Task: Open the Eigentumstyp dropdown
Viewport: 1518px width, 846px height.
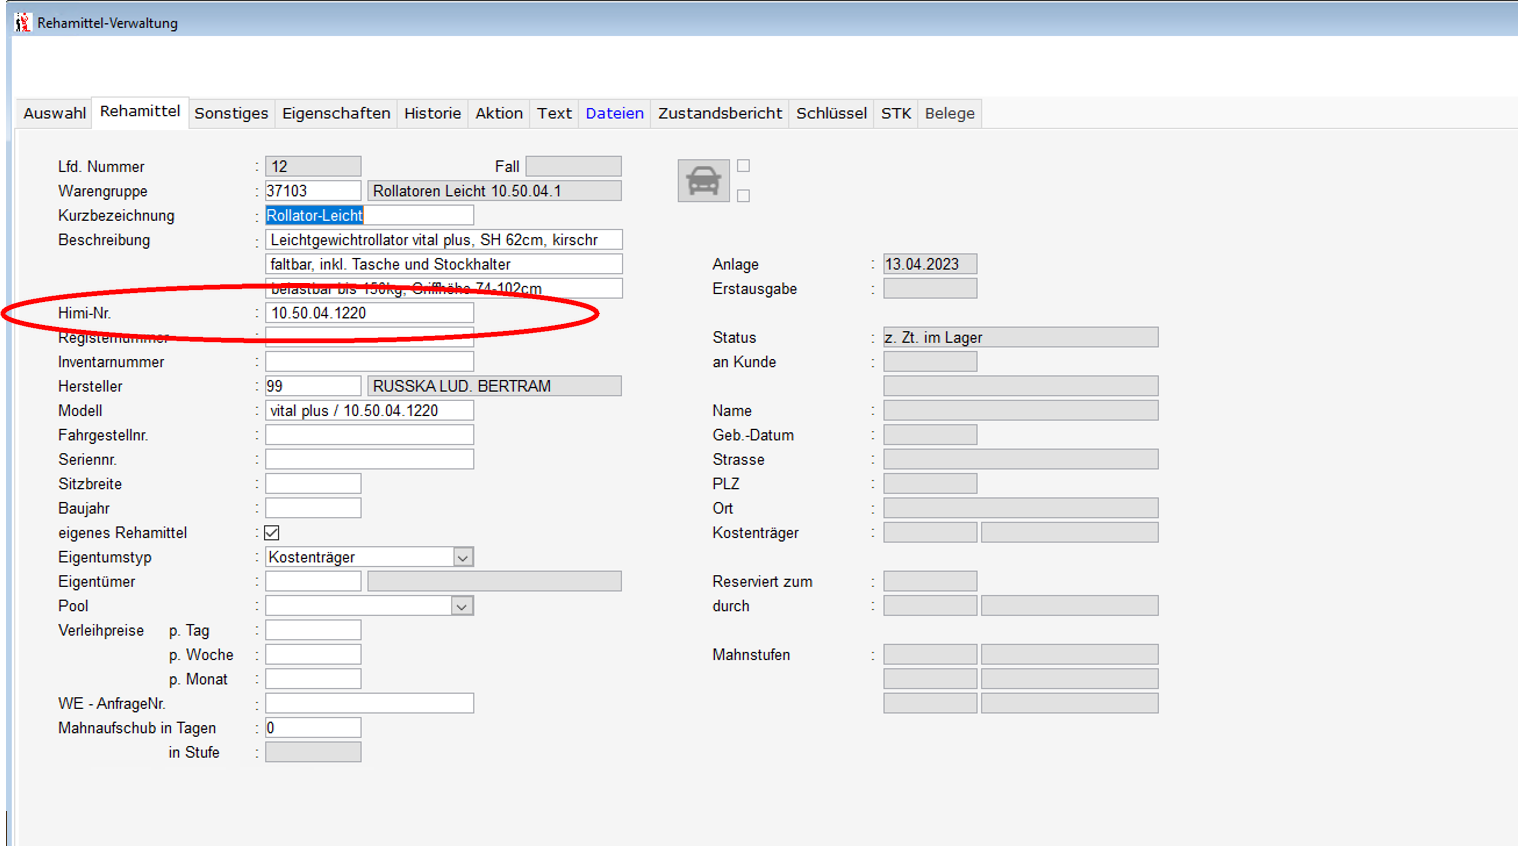Action: coord(462,557)
